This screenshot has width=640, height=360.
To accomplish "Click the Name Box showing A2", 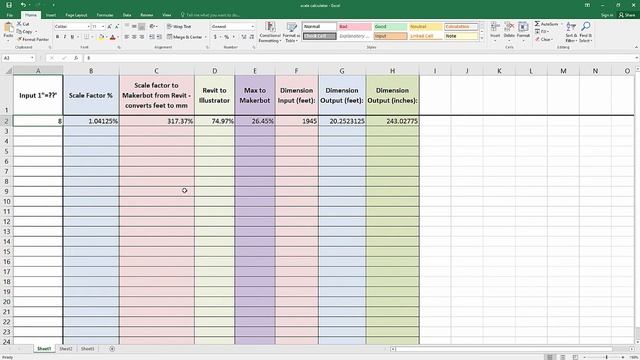I will pos(18,58).
